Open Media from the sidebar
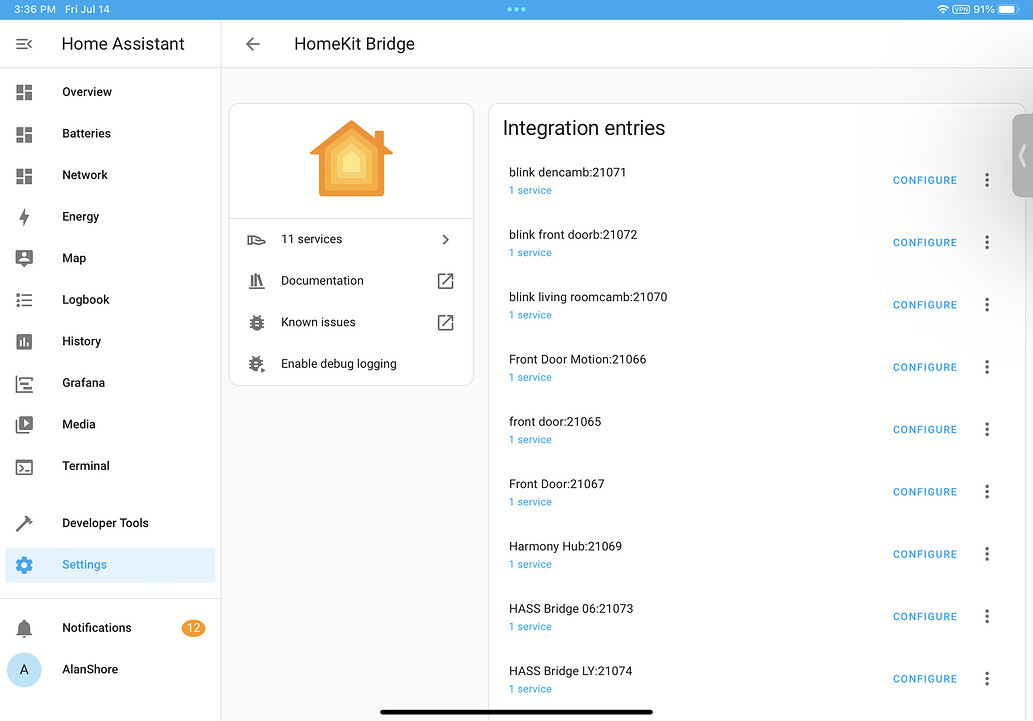The width and height of the screenshot is (1033, 721). [79, 424]
